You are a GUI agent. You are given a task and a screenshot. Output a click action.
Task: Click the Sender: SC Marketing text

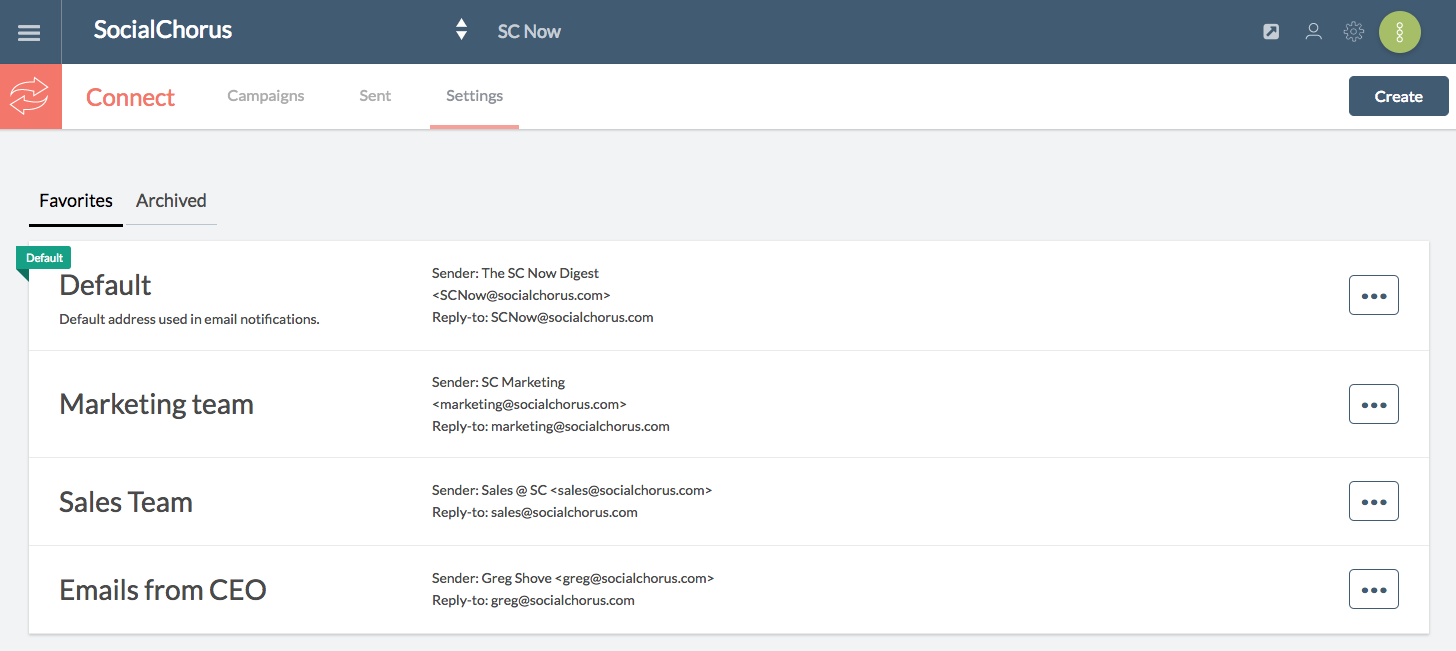tap(498, 382)
